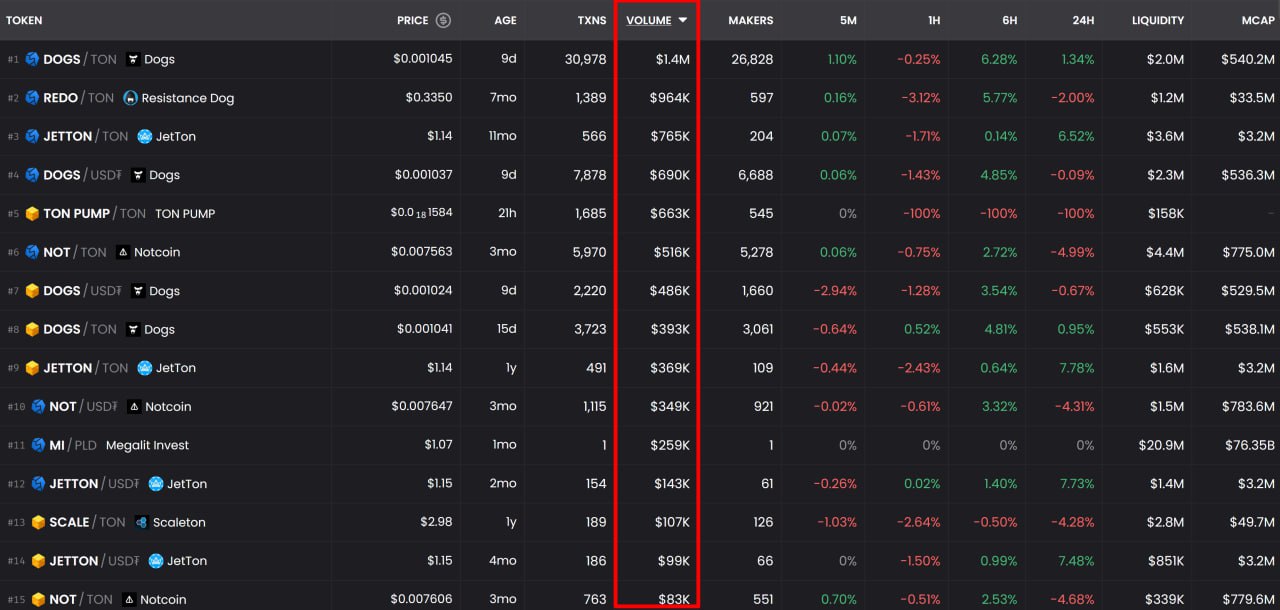Image resolution: width=1280 pixels, height=610 pixels.
Task: Open the SCALE / TON pair
Action: tap(640, 522)
